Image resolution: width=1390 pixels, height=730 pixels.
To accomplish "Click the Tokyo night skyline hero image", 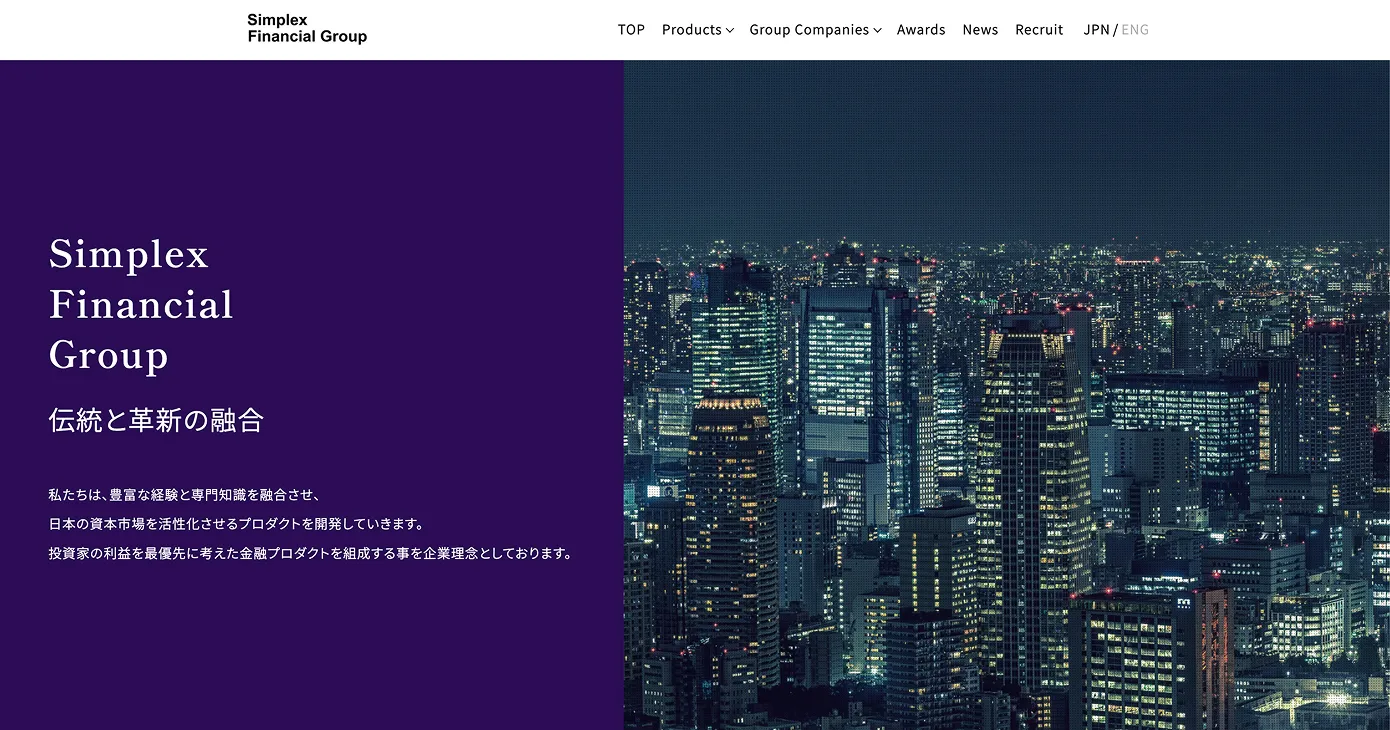I will (x=1007, y=395).
